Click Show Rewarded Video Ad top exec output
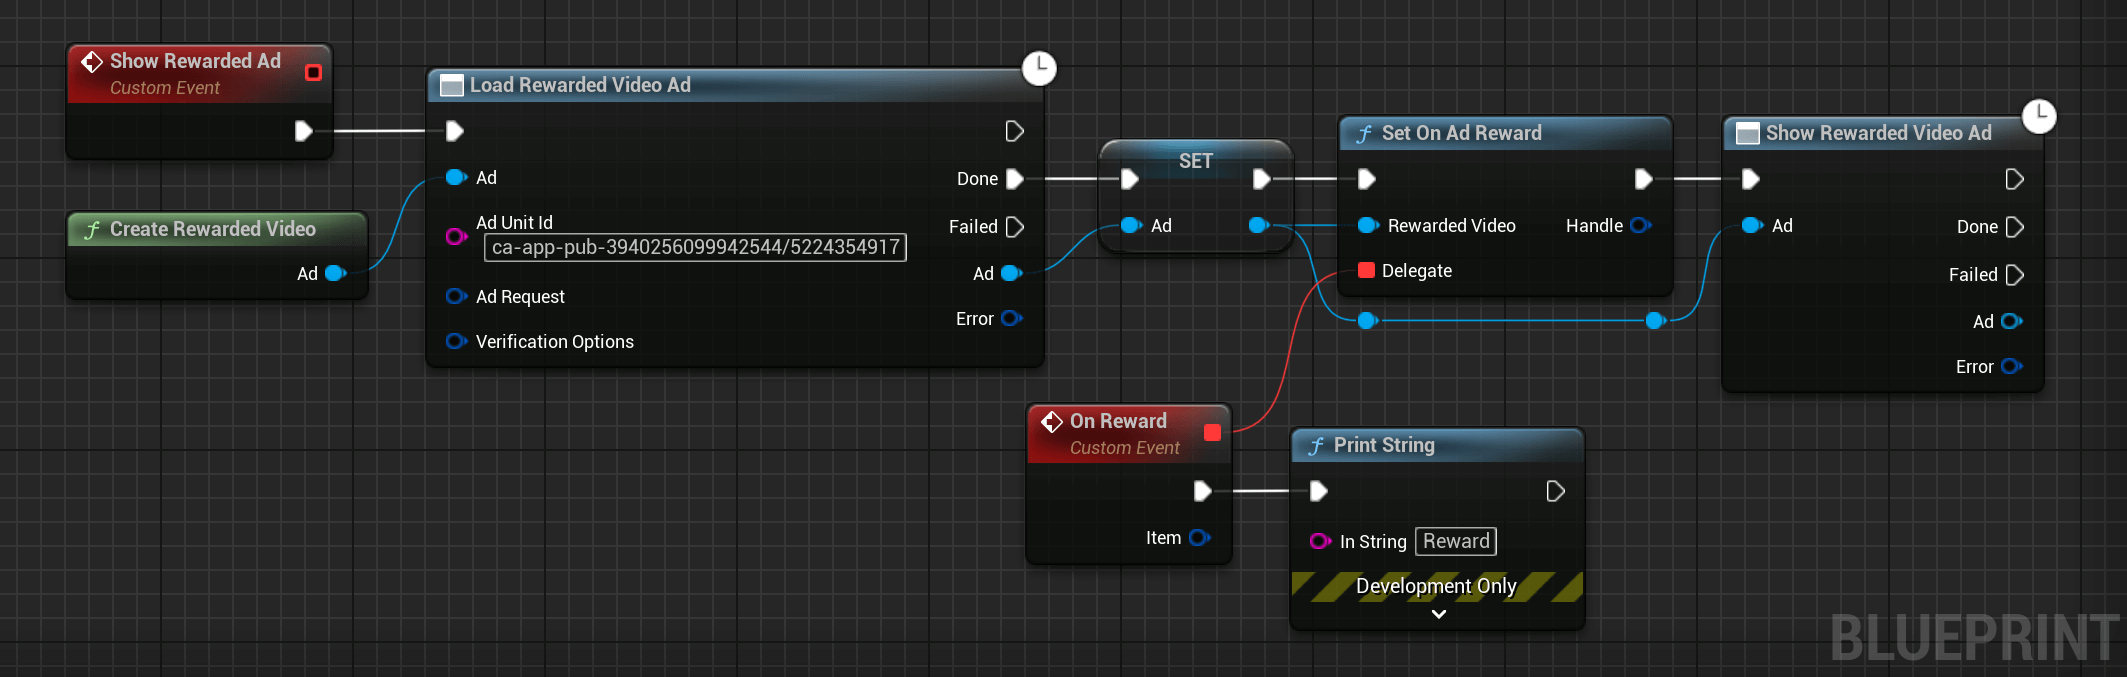The height and width of the screenshot is (677, 2127). (x=2015, y=179)
